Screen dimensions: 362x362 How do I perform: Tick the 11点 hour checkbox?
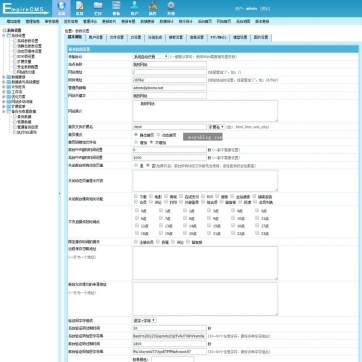(x=257, y=218)
